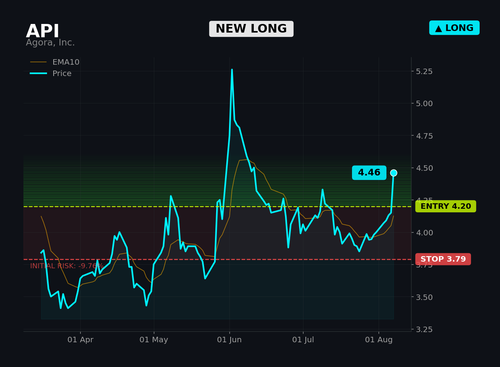Click the last price marker dot
Image resolution: width=500 pixels, height=367 pixels.
pos(394,173)
